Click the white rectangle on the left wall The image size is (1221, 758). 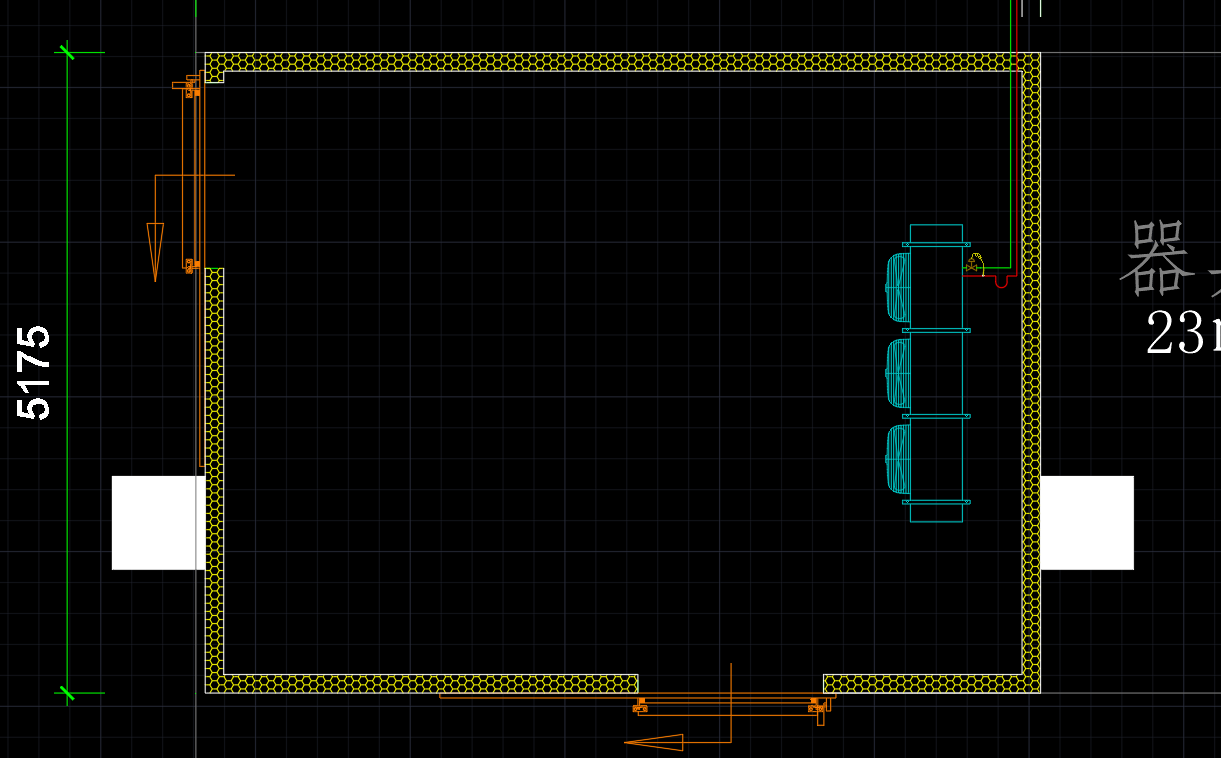[158, 522]
